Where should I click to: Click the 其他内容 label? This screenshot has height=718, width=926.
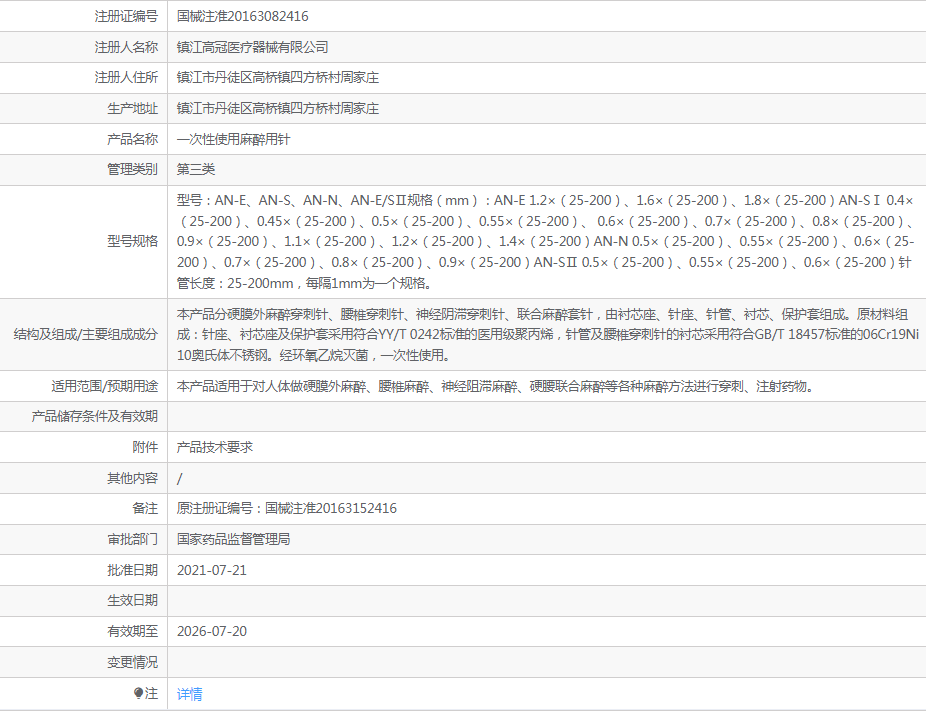133,478
